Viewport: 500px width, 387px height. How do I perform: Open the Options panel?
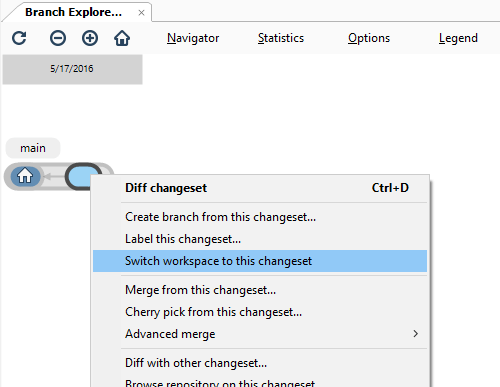coord(369,38)
